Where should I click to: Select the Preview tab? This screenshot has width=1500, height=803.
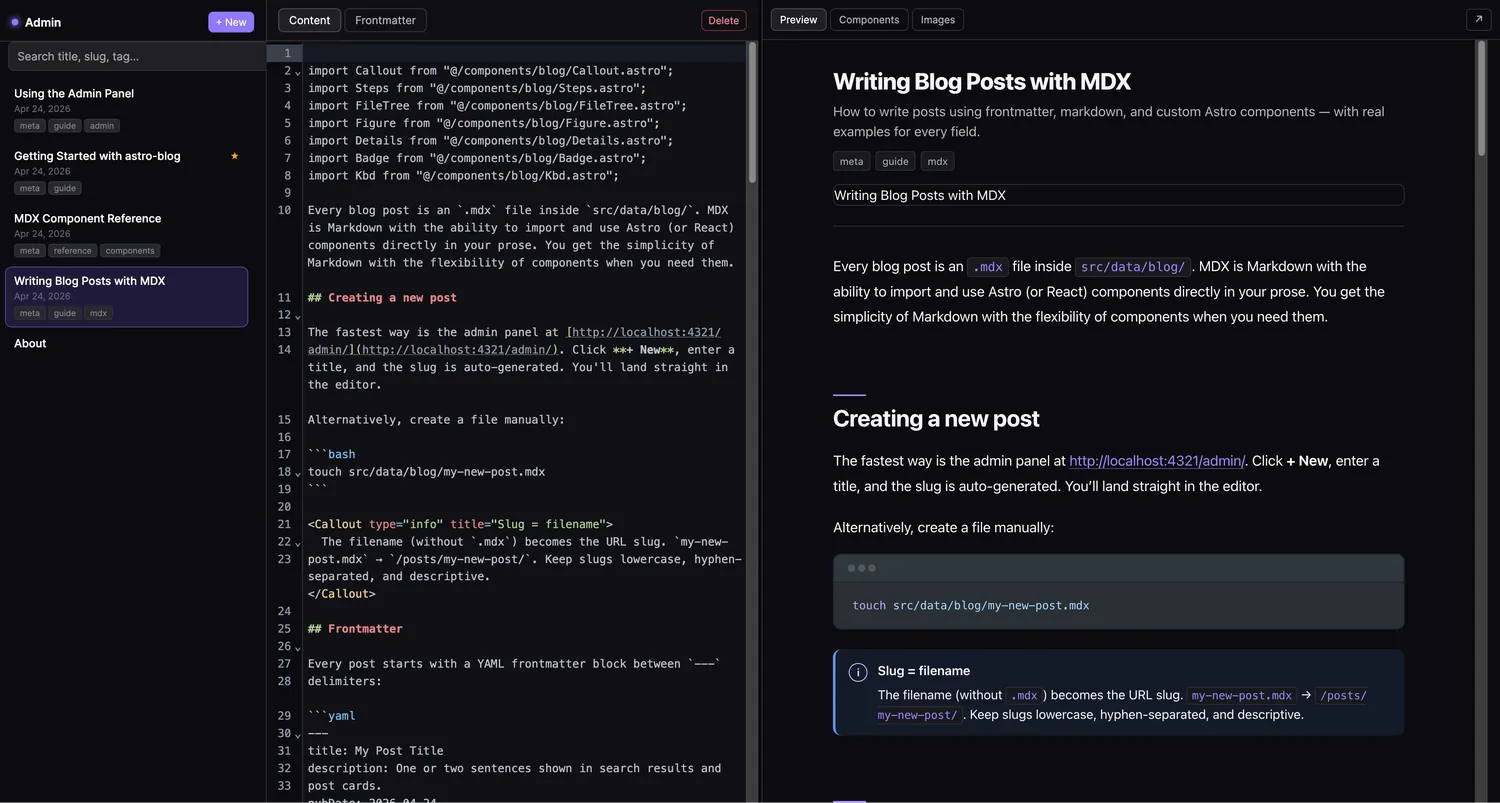tap(797, 19)
